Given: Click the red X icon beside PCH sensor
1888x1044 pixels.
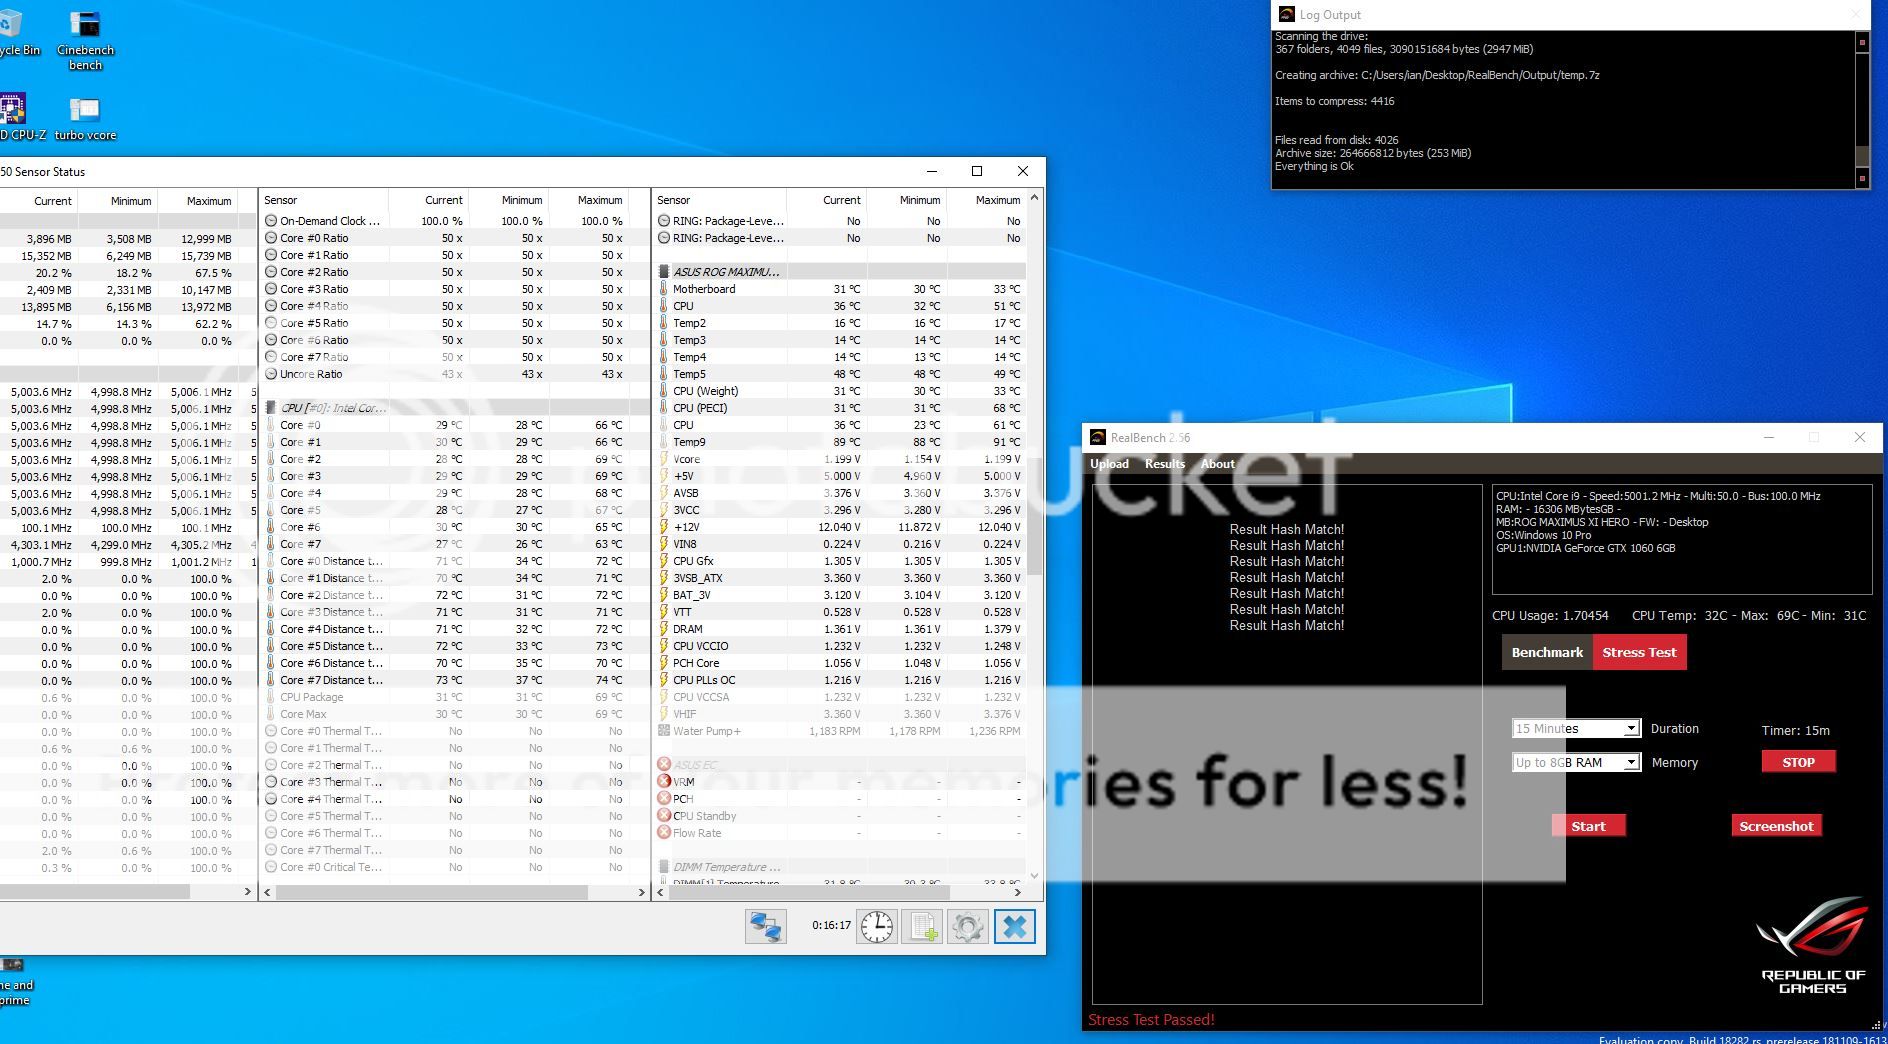Looking at the screenshot, I should pos(664,799).
